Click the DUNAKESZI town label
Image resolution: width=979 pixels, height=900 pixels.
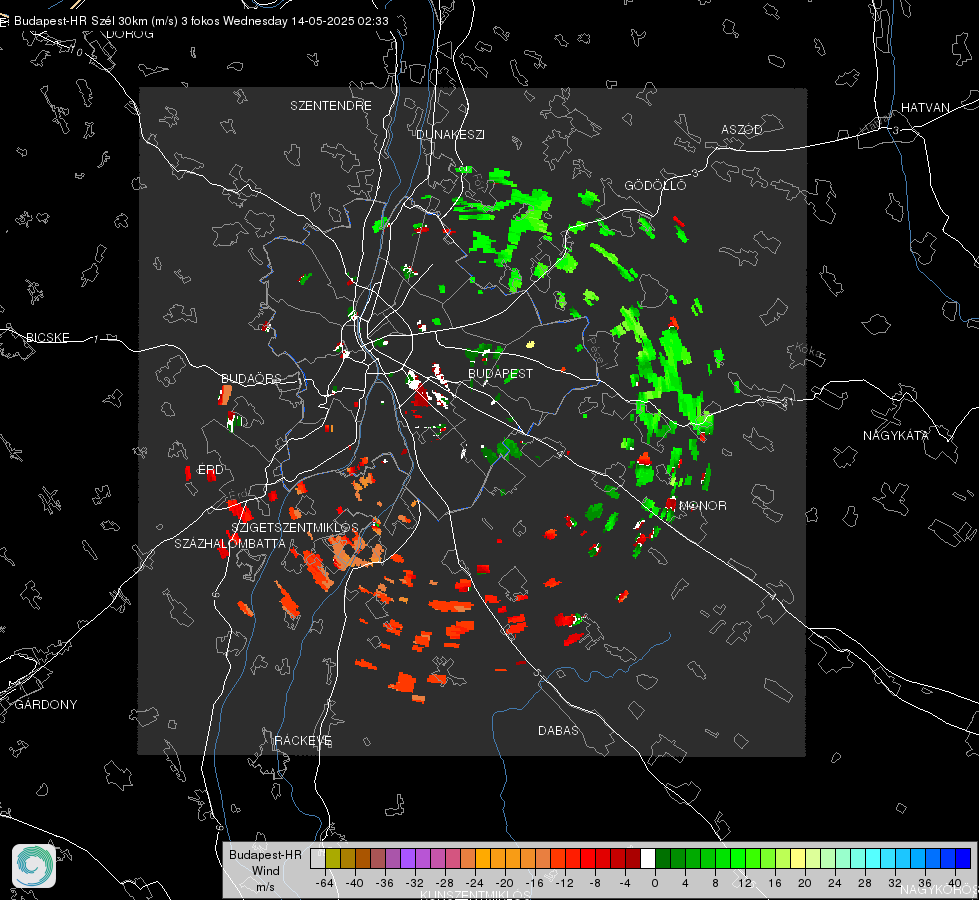[450, 134]
